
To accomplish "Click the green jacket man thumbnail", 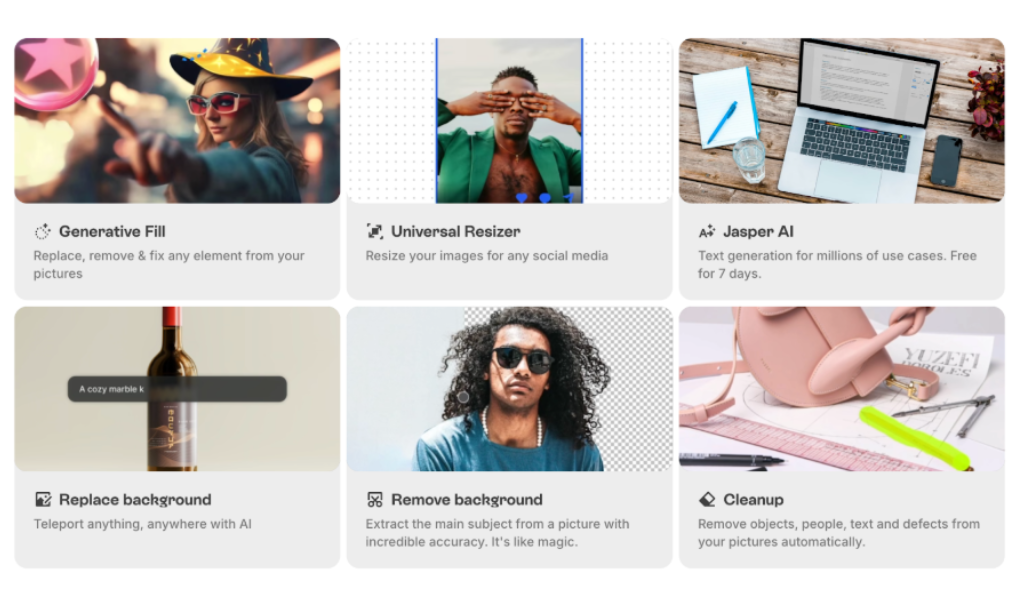I will click(510, 120).
